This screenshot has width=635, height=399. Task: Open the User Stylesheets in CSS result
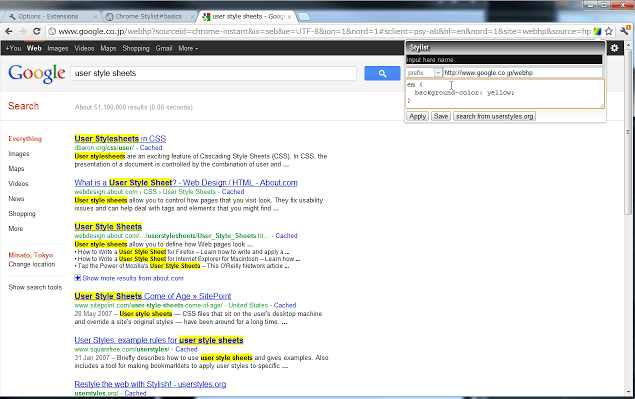[x=120, y=139]
